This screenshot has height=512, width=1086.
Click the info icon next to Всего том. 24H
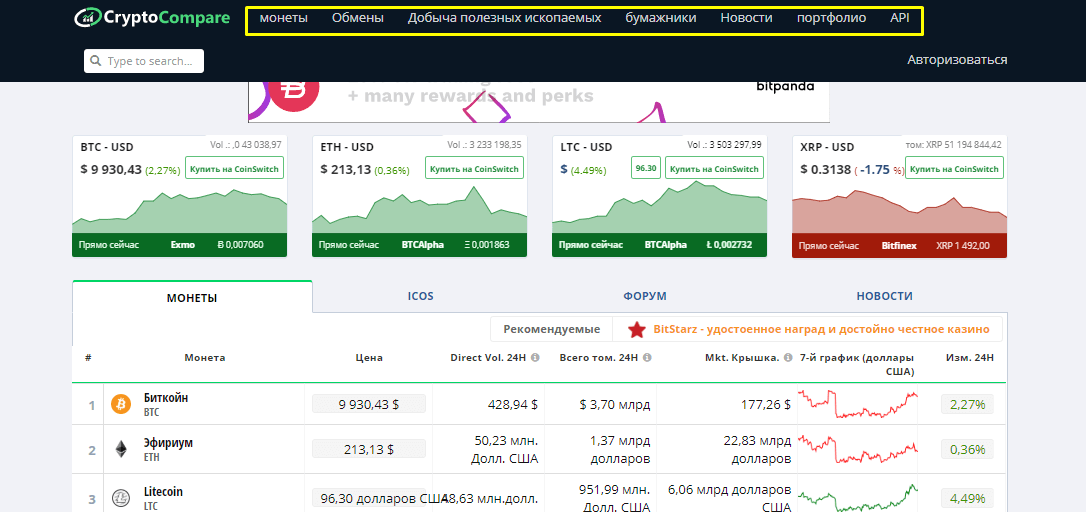(647, 358)
